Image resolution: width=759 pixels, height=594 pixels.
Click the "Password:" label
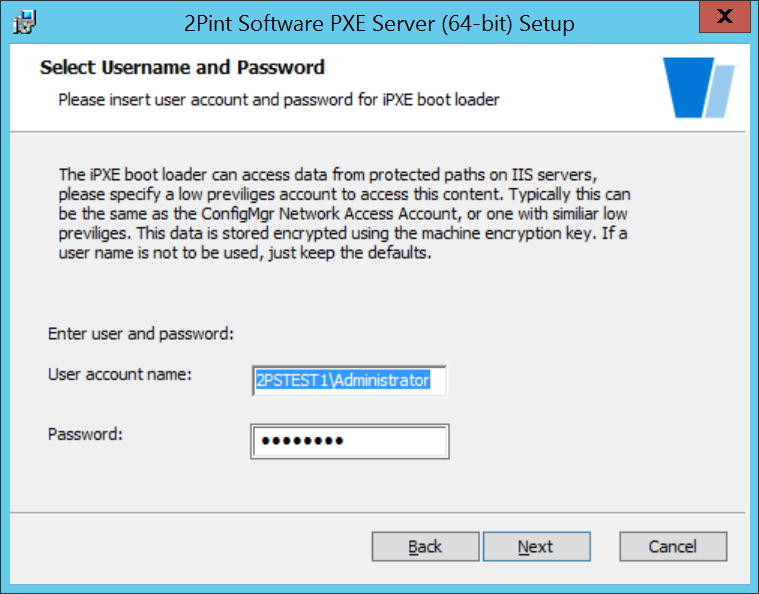click(85, 434)
